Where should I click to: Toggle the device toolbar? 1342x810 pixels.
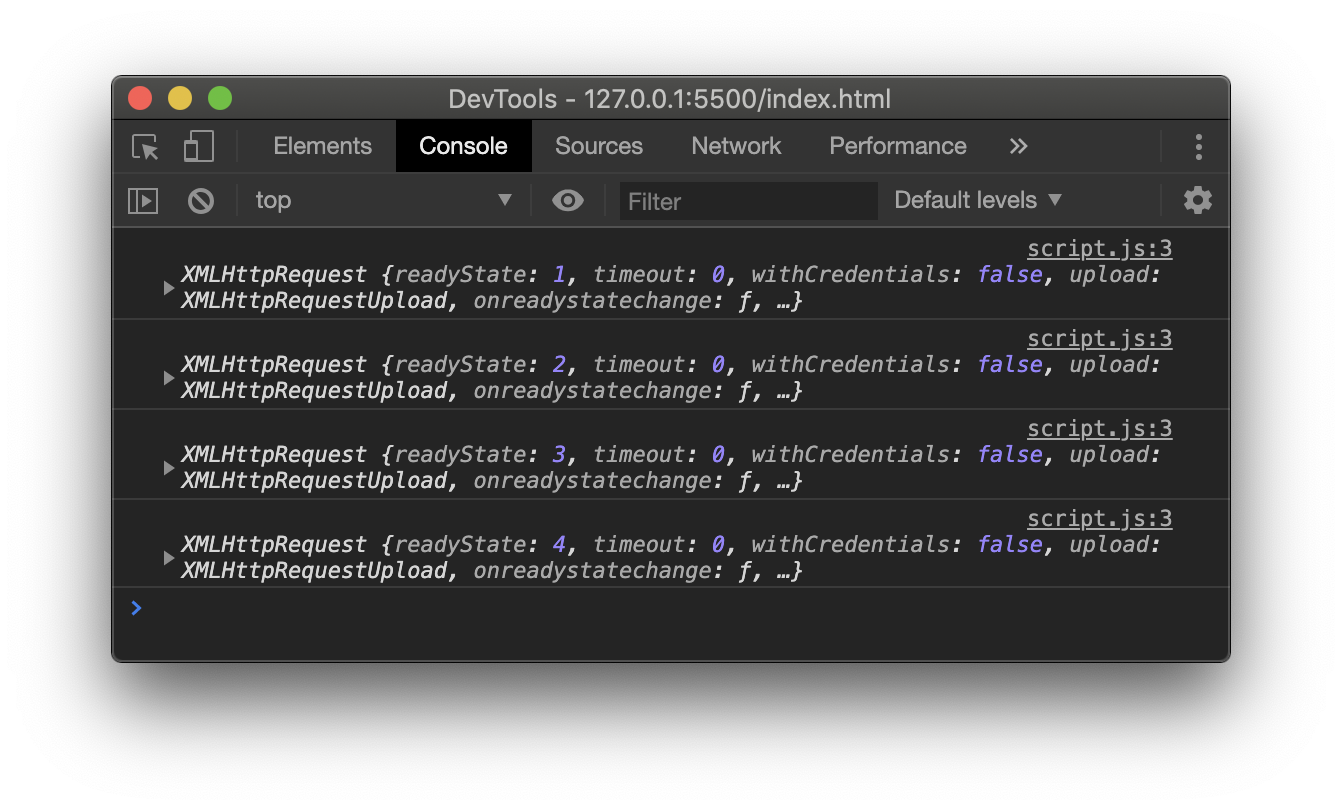(198, 146)
